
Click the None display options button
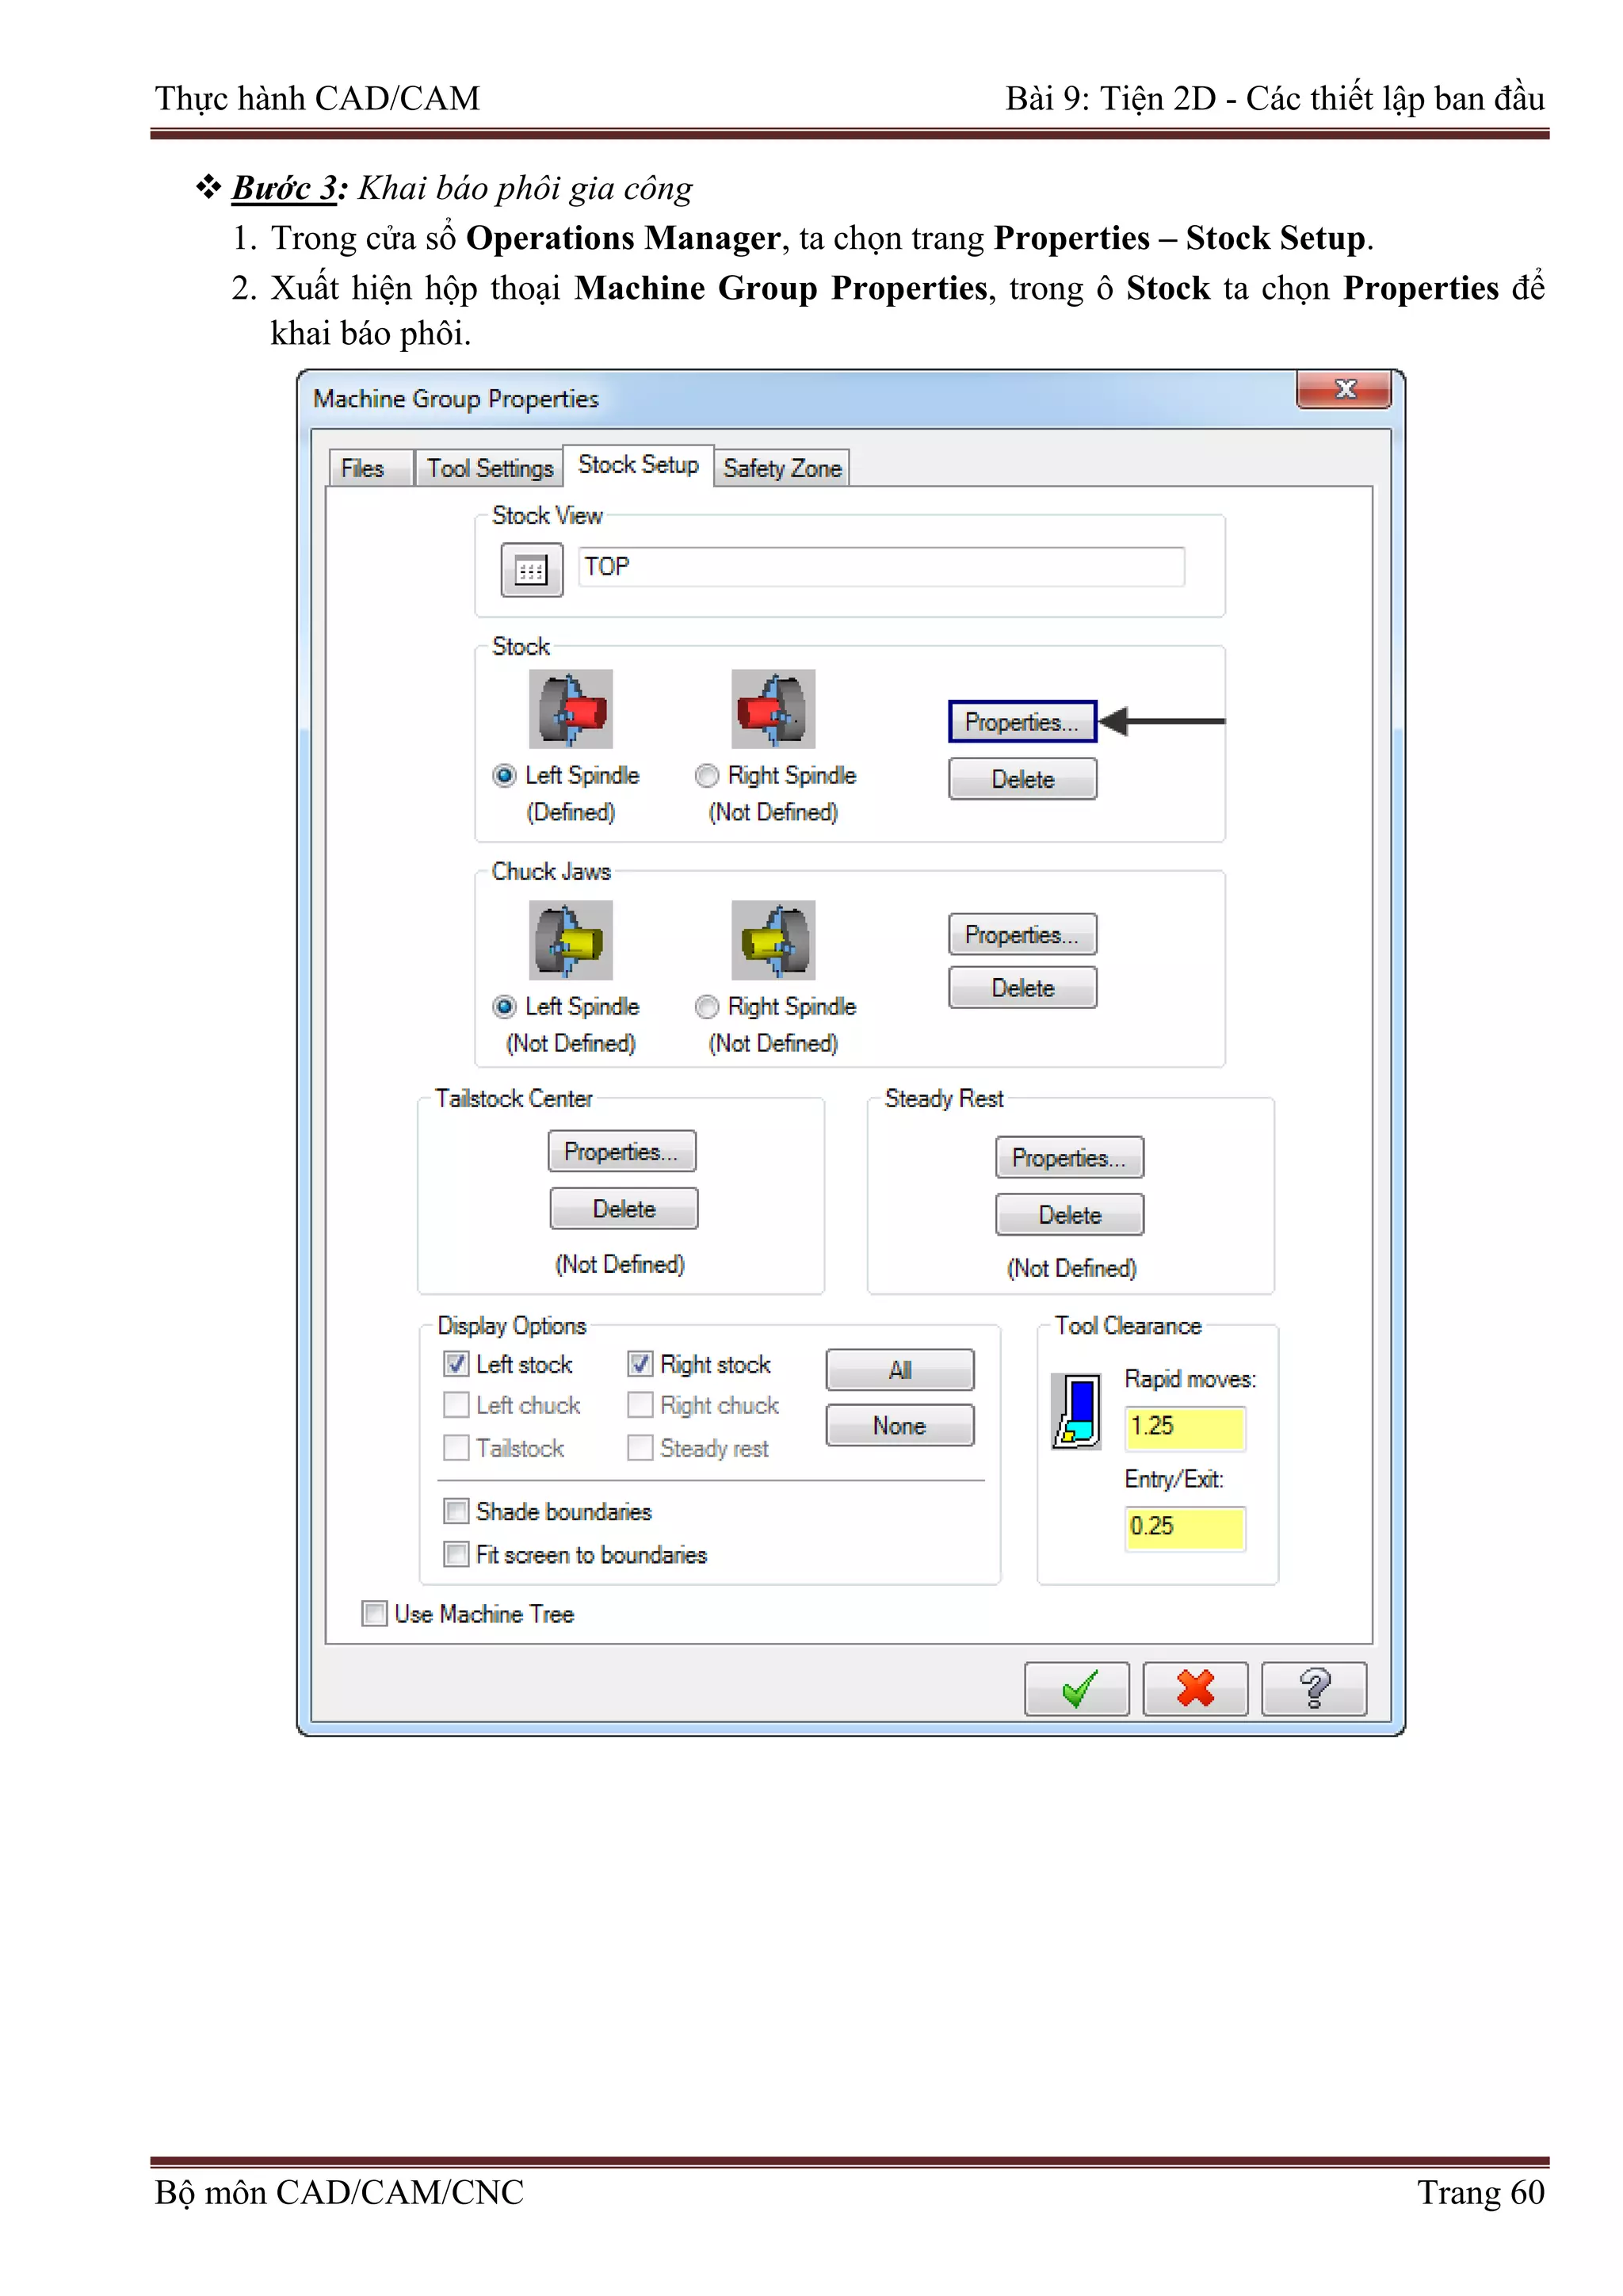tap(900, 1425)
